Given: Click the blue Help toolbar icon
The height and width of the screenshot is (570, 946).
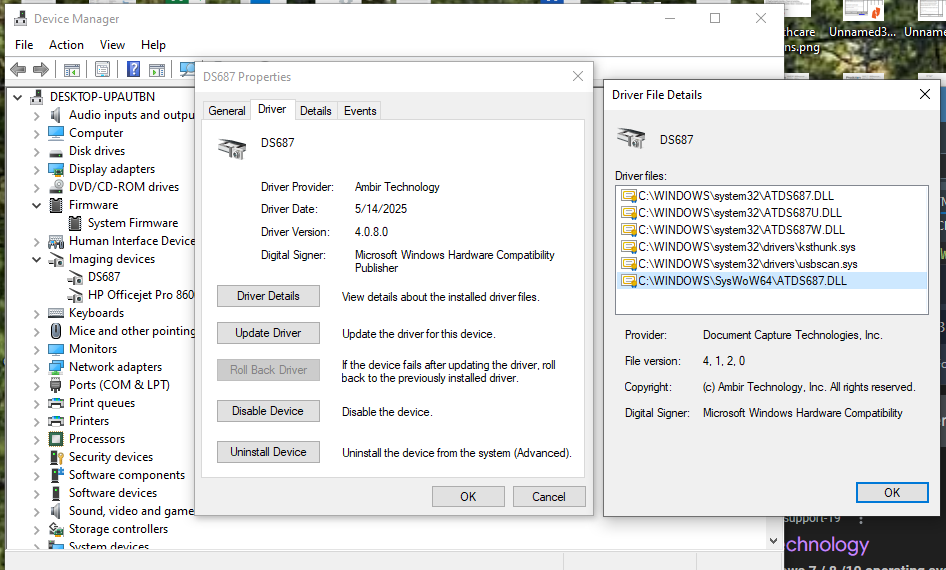Looking at the screenshot, I should [x=133, y=69].
